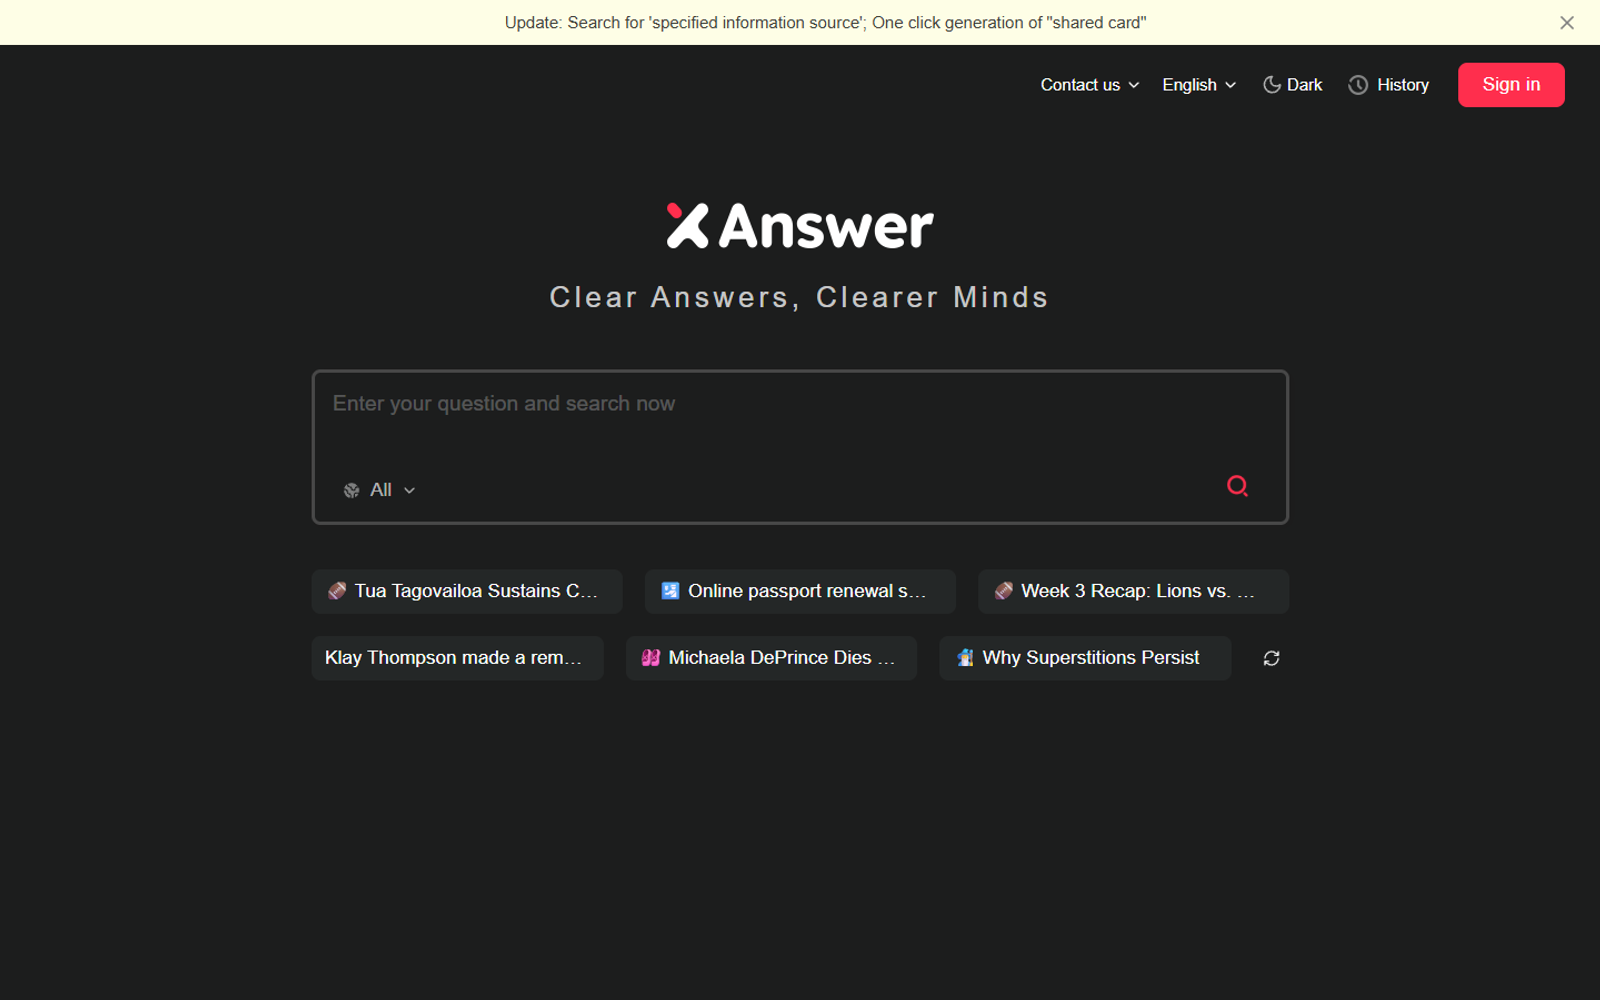1600x1000 pixels.
Task: Refresh suggested topics with the reload icon
Action: pos(1271,658)
